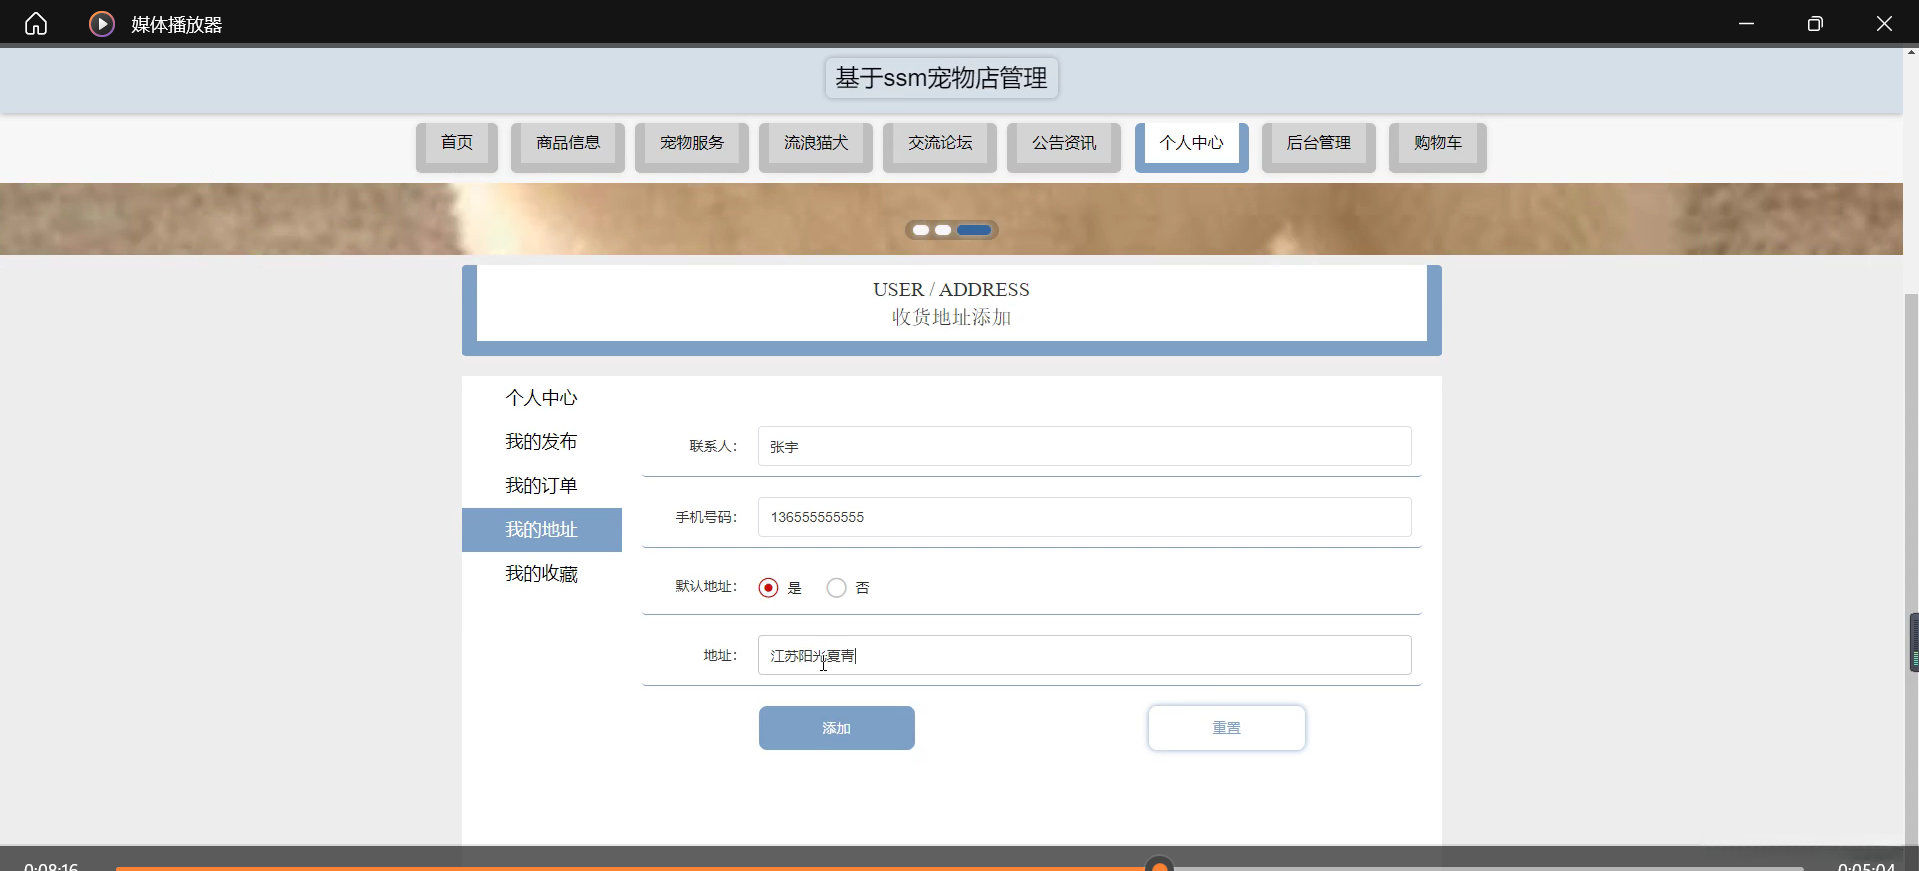
Task: Go to 商品信息 page
Action: coord(568,146)
